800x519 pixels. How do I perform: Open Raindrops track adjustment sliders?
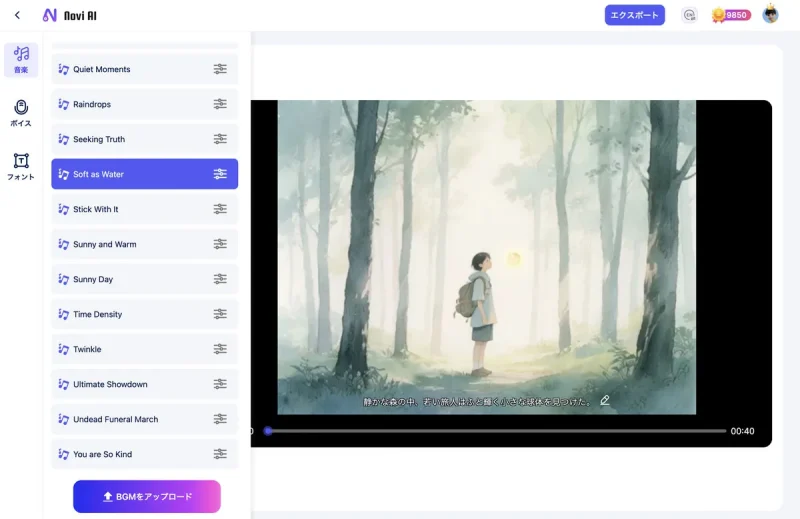pos(220,104)
